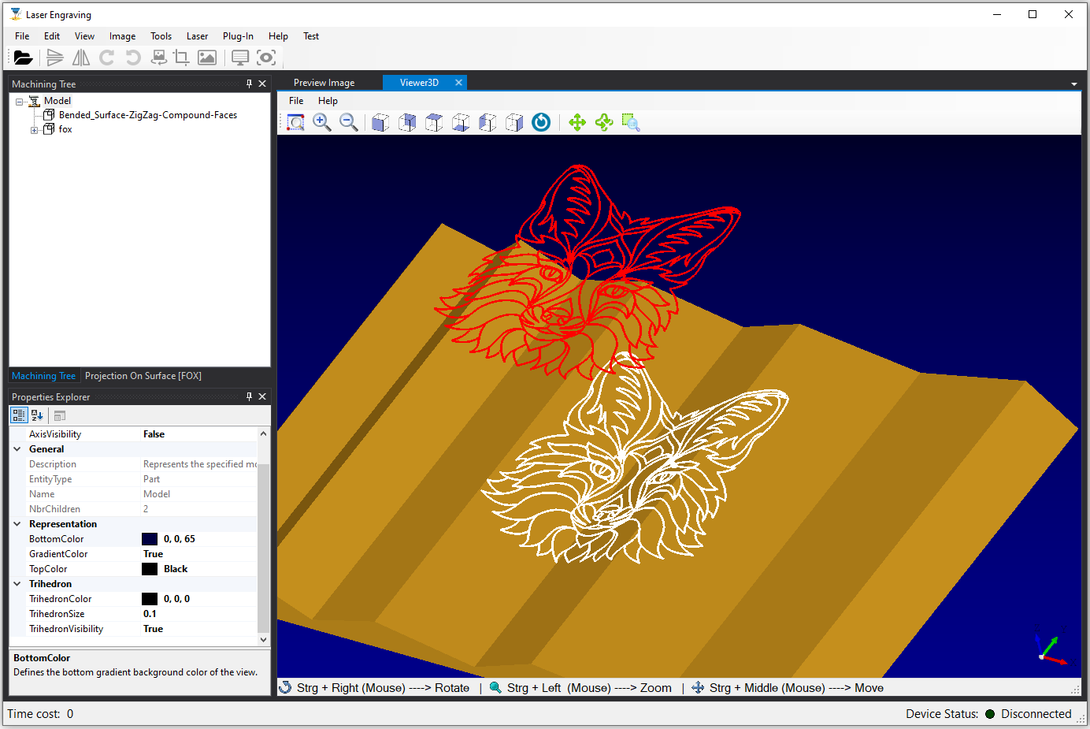Viewport: 1090px width, 729px height.
Task: Switch to the Preview Image tab
Action: [x=323, y=83]
